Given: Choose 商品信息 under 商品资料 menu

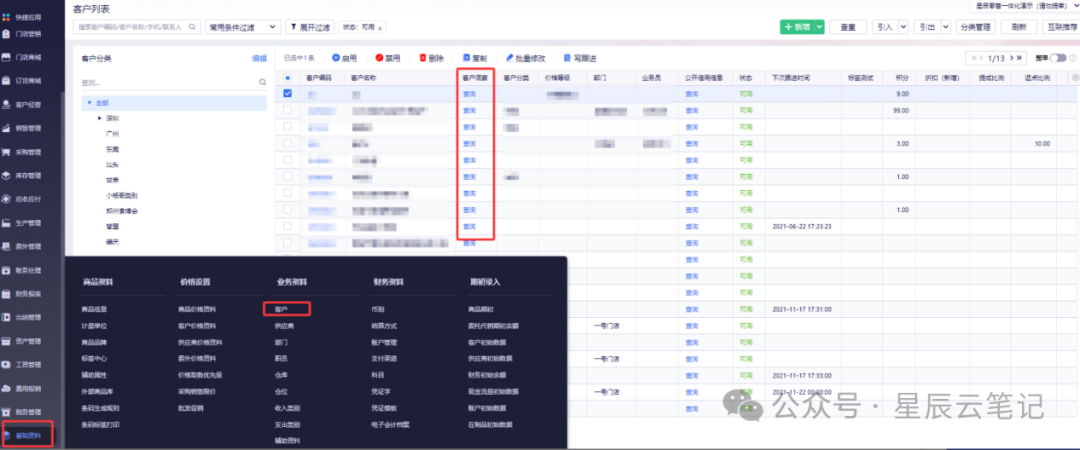Looking at the screenshot, I should point(94,309).
